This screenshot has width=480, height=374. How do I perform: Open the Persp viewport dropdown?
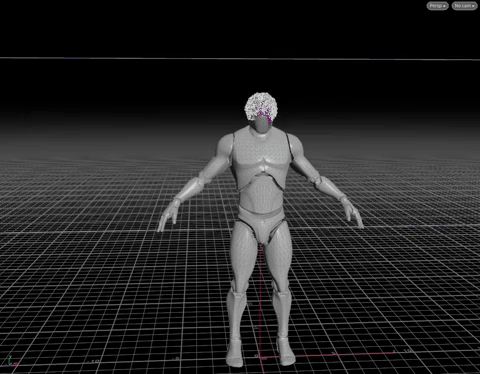(437, 6)
